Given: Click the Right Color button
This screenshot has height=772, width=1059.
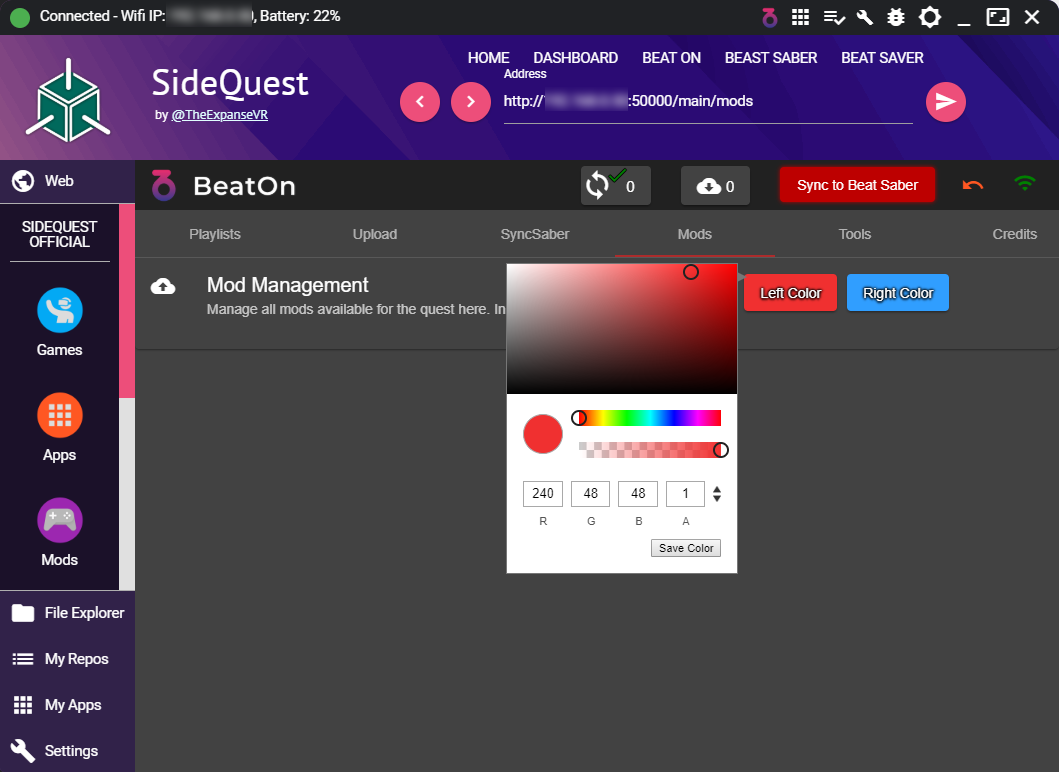Looking at the screenshot, I should [x=898, y=293].
